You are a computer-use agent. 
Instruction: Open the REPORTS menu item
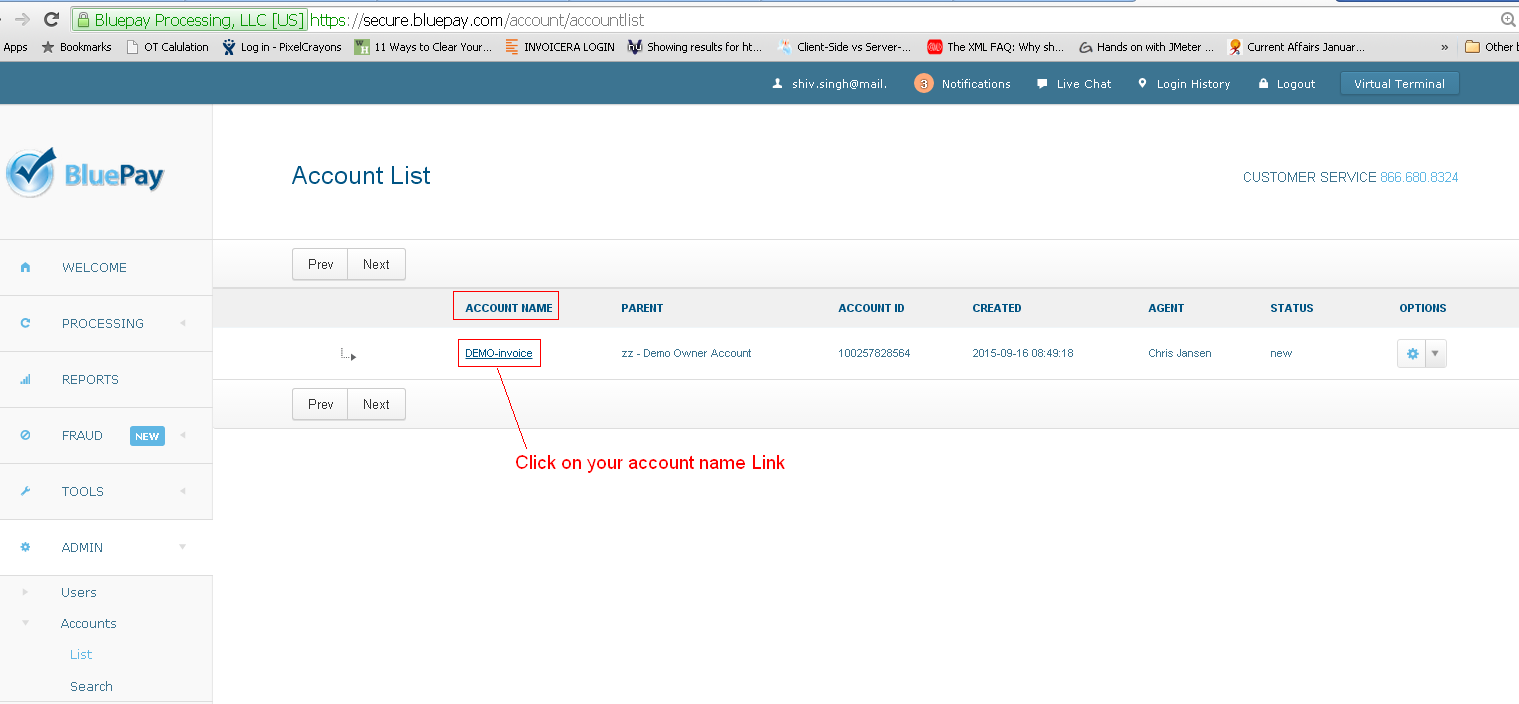pos(90,379)
